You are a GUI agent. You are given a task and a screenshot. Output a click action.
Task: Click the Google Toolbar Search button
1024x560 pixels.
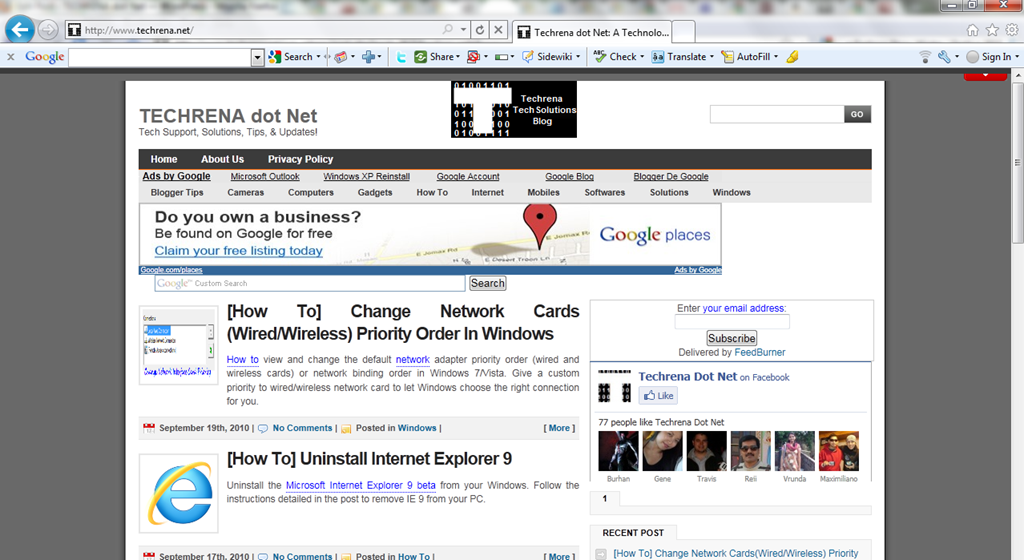coord(291,57)
